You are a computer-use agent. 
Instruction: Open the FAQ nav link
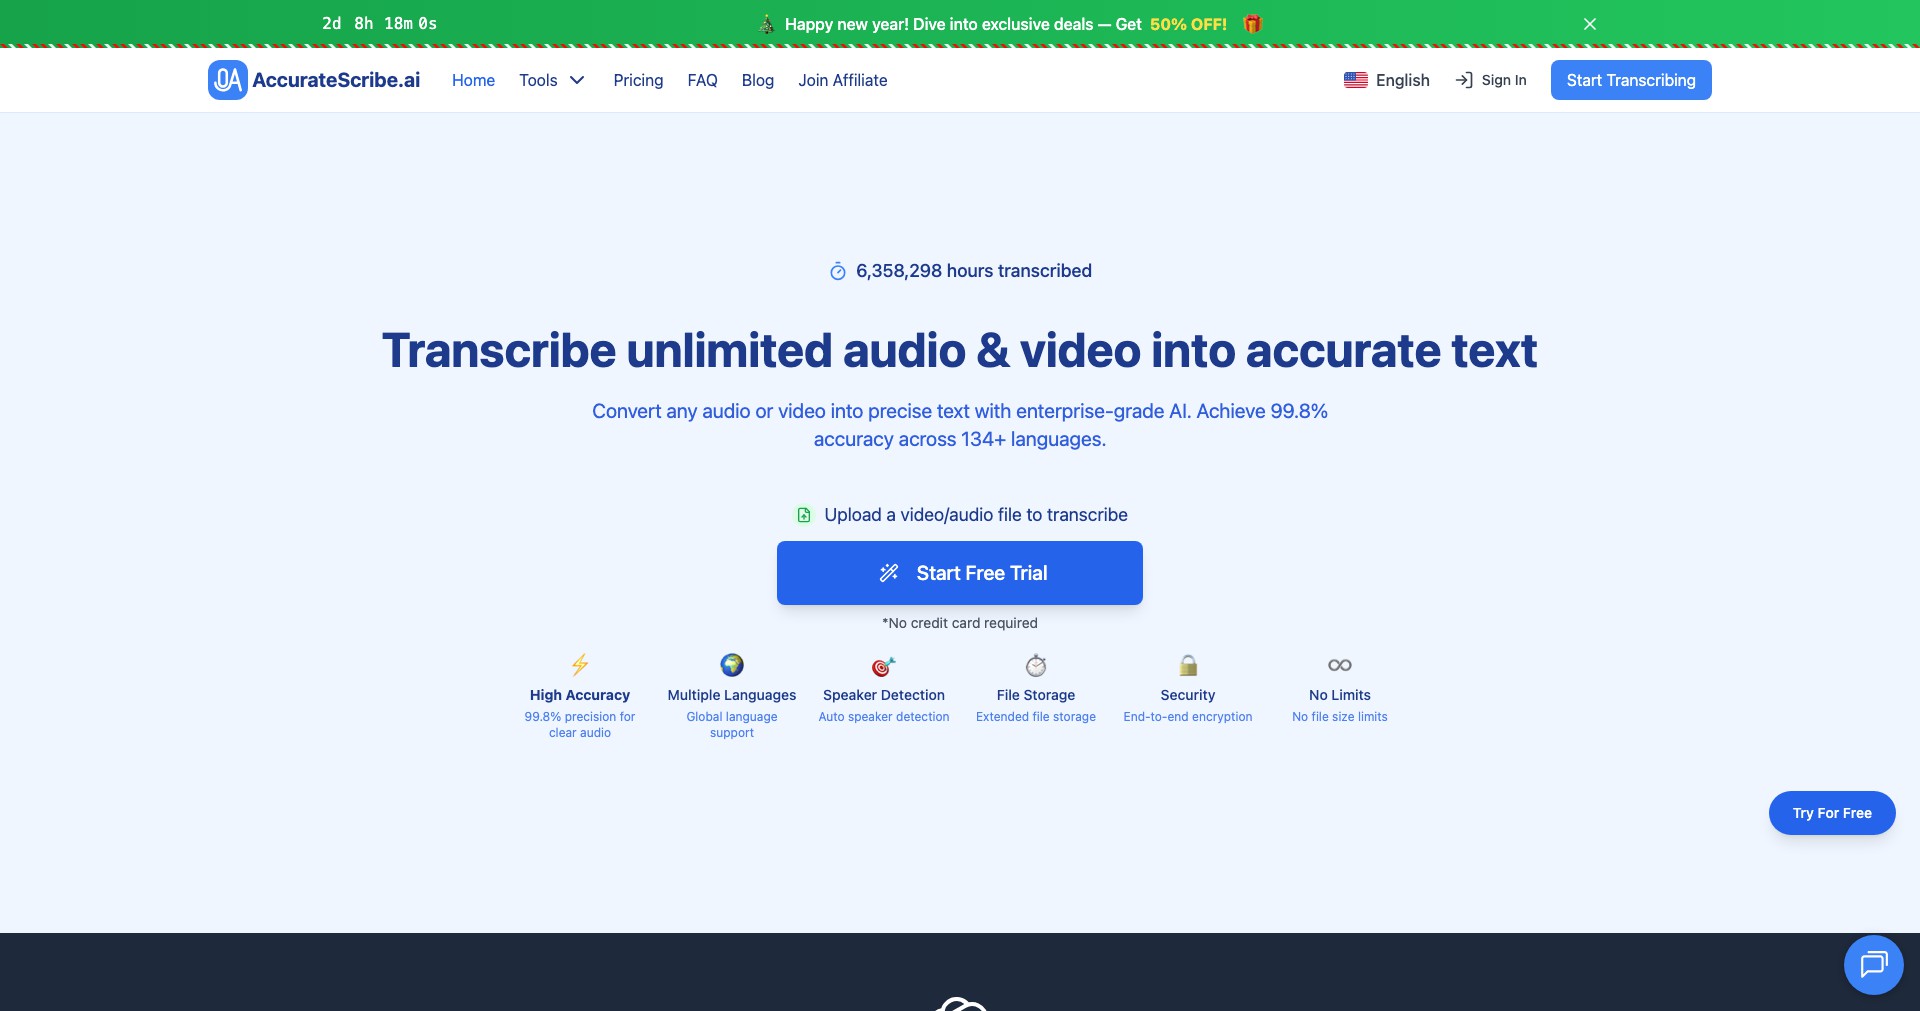(702, 80)
